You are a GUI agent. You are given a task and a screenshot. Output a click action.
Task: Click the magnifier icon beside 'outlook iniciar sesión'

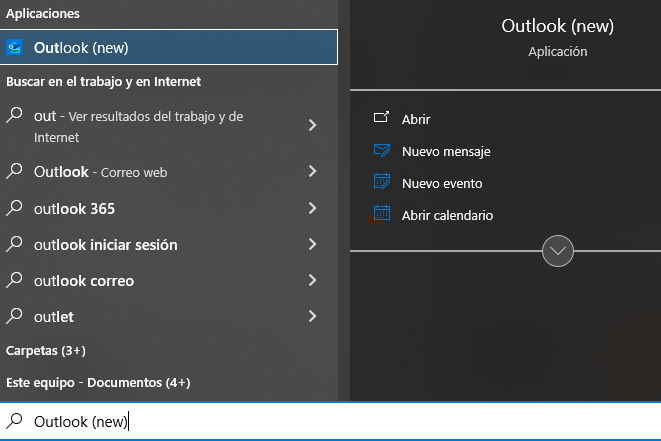(14, 244)
